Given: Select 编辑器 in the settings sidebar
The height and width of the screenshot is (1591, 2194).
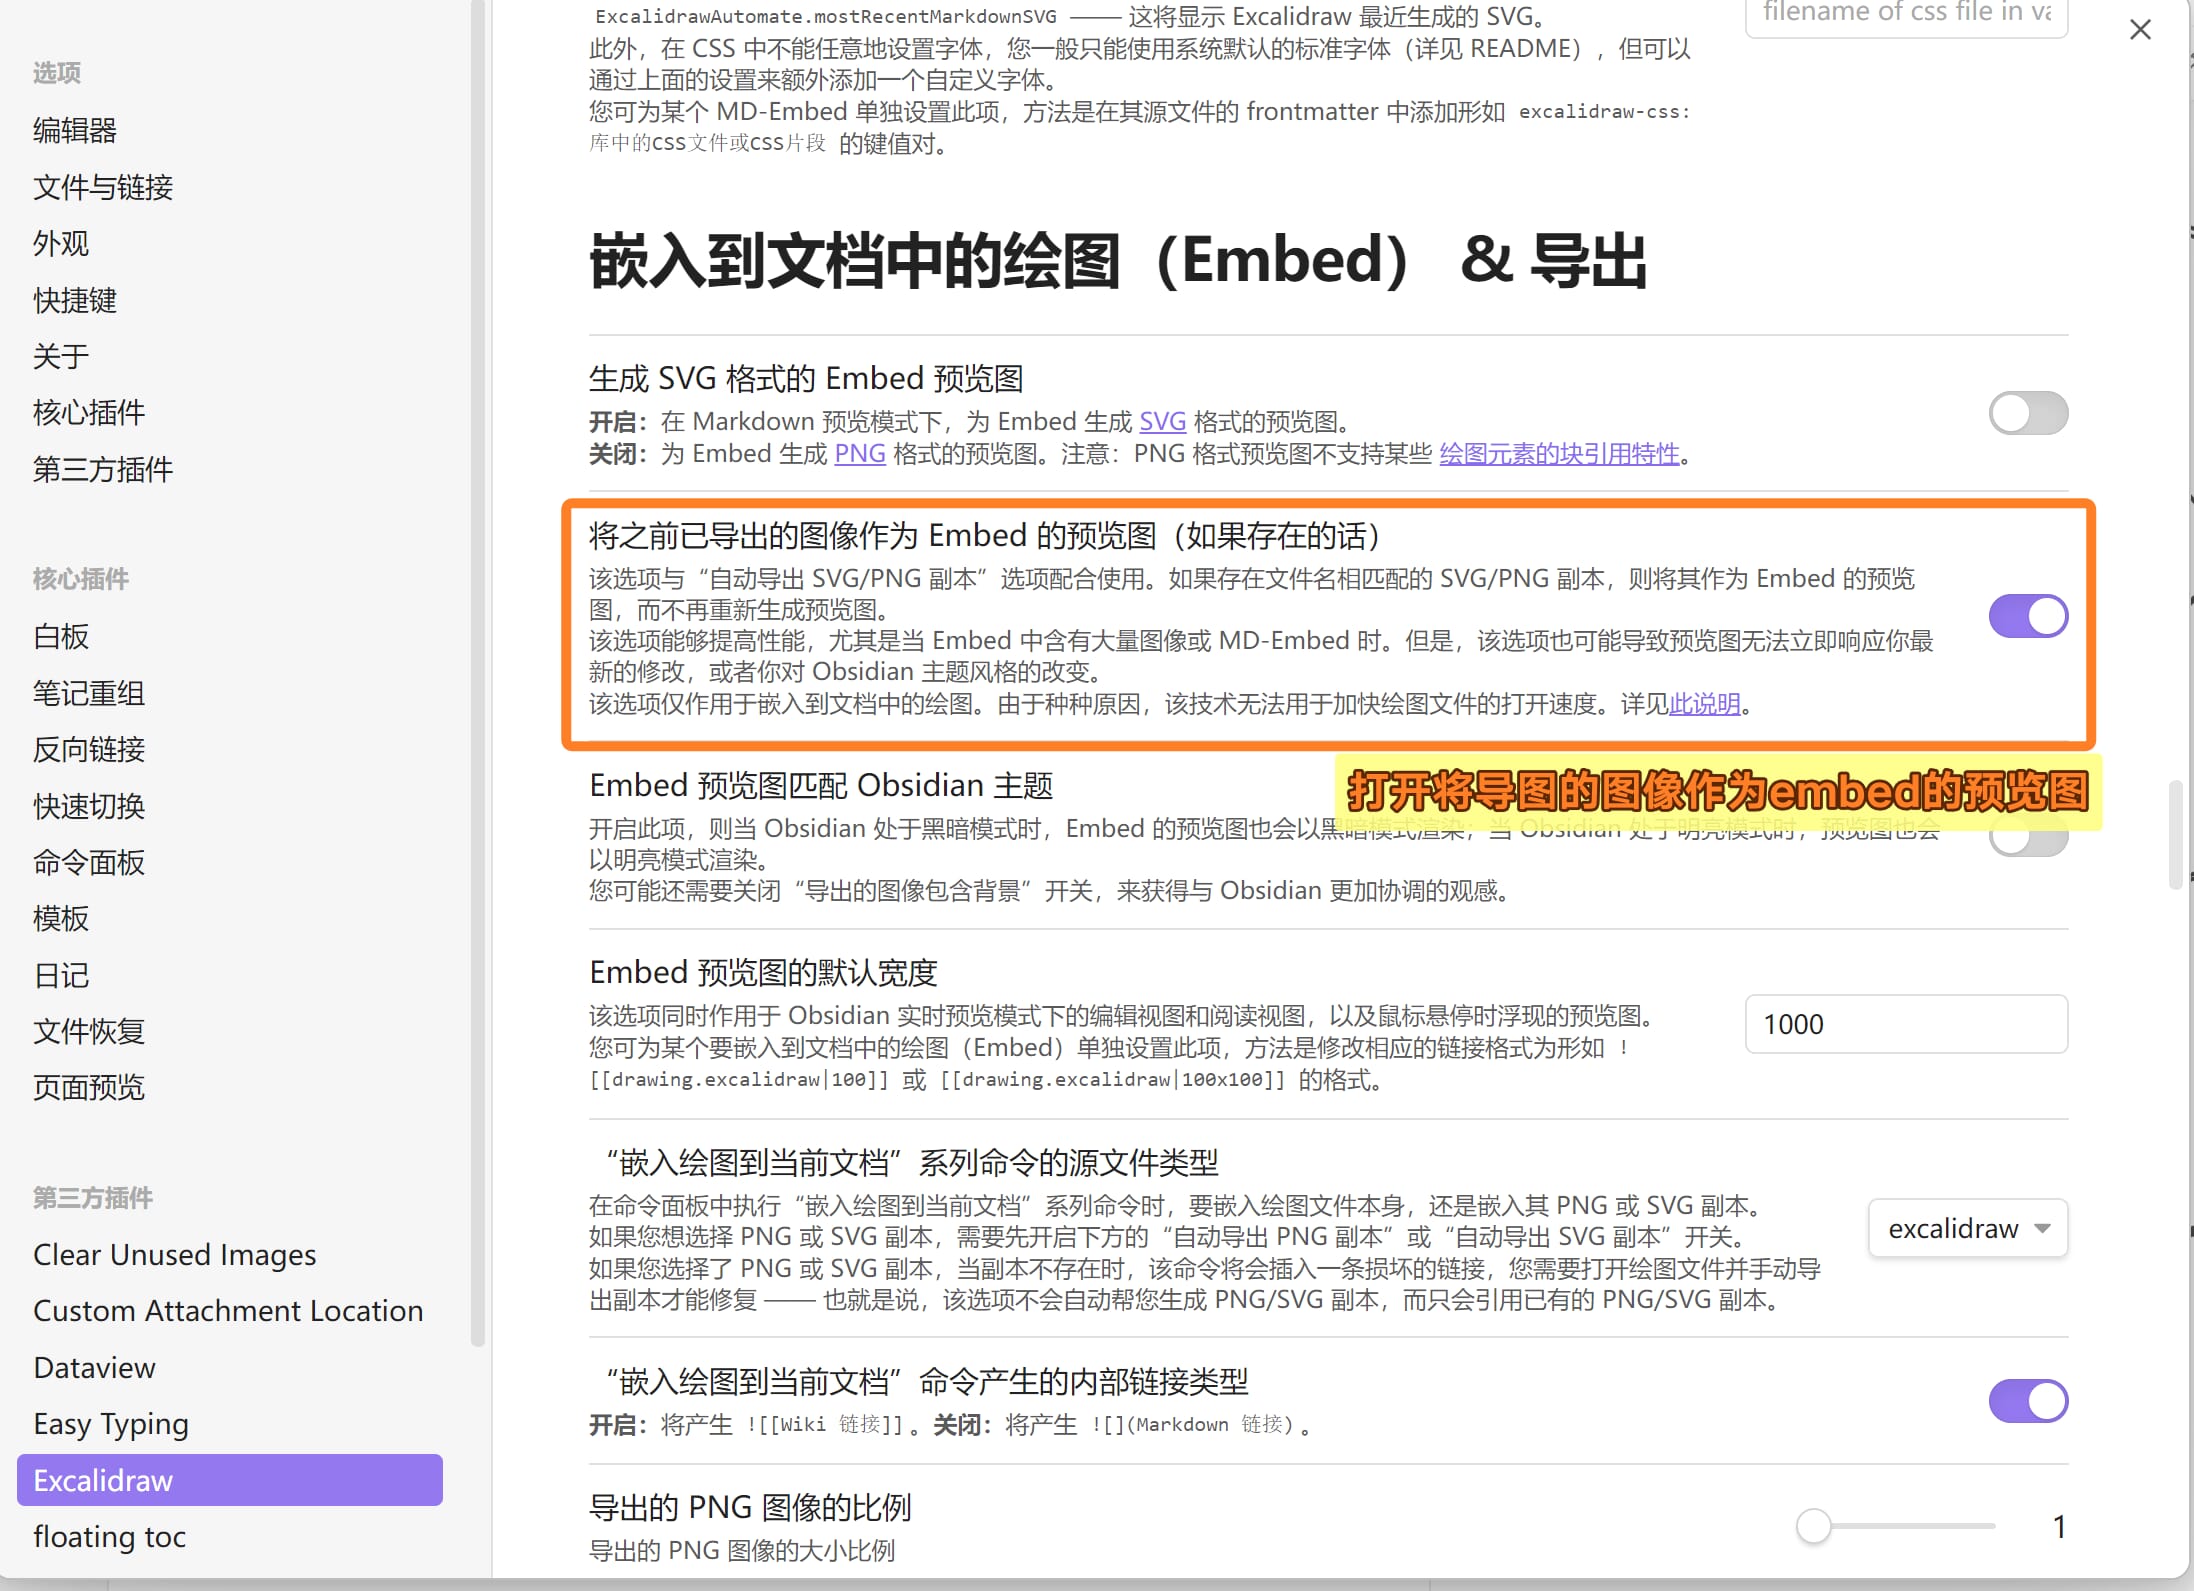Looking at the screenshot, I should click(75, 130).
